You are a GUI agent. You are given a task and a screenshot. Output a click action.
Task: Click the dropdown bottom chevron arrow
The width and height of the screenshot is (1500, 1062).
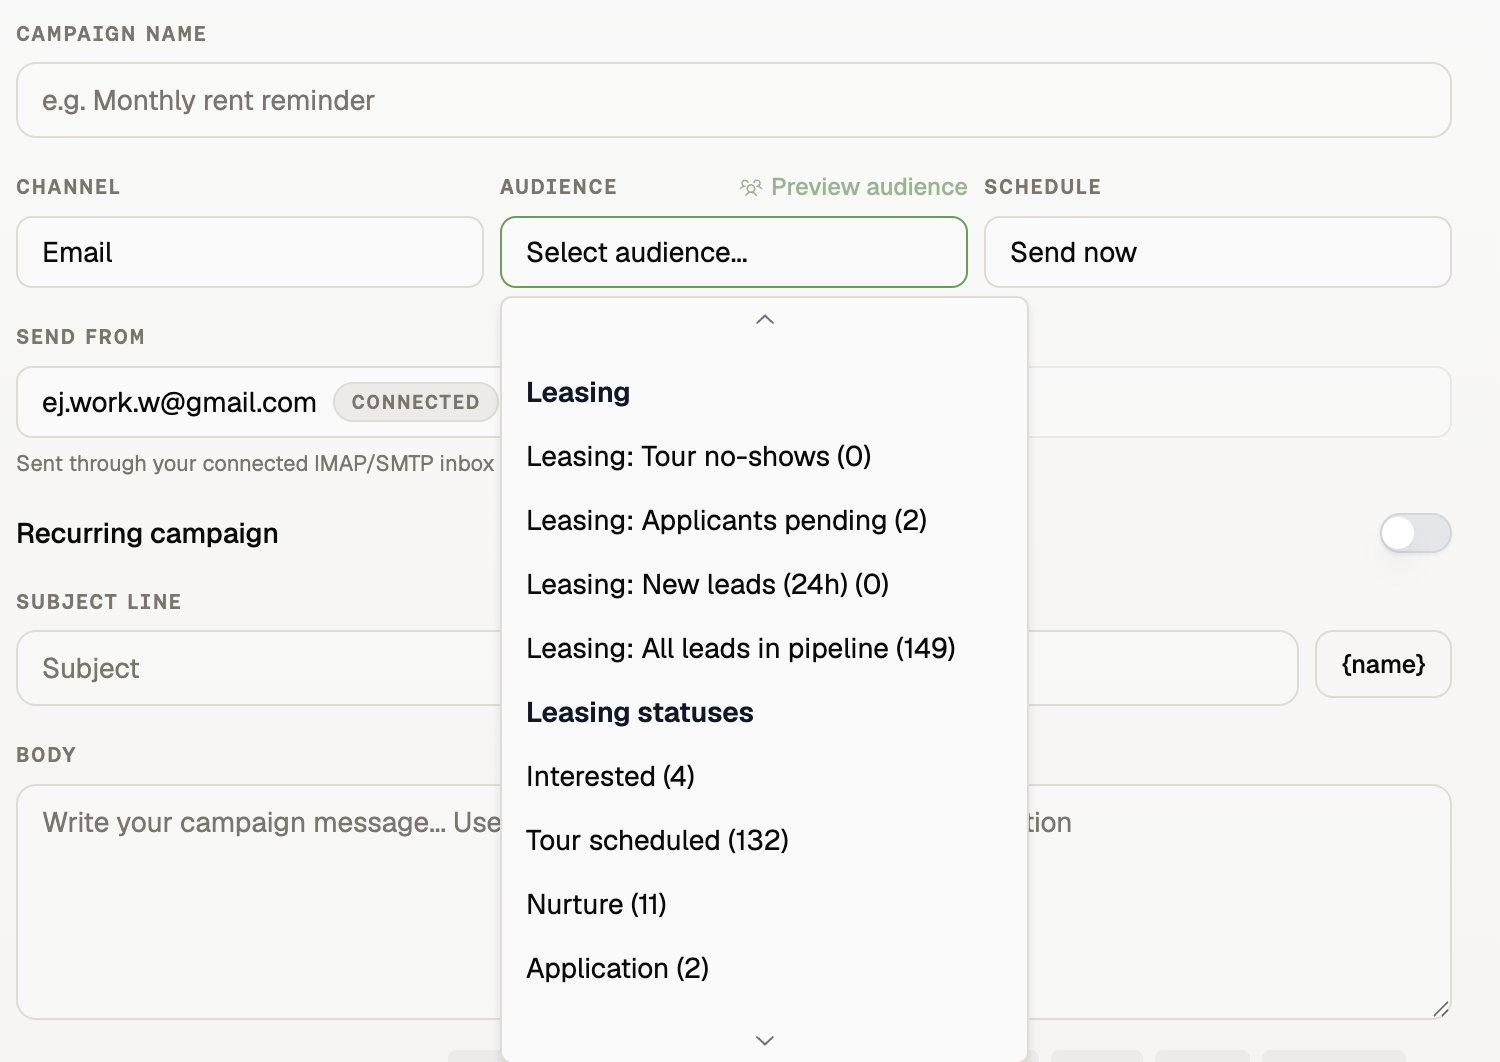point(765,1040)
